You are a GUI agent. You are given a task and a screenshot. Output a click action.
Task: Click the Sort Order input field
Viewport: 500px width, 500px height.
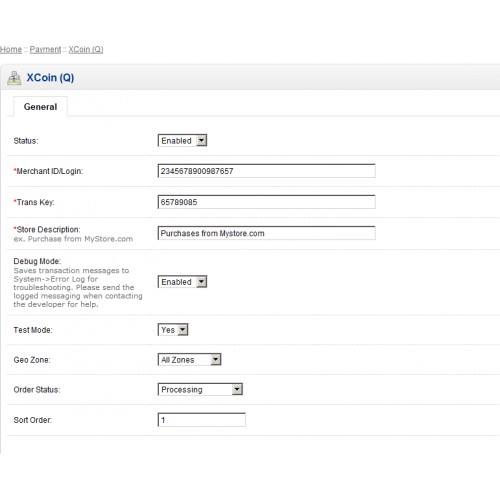(x=201, y=420)
